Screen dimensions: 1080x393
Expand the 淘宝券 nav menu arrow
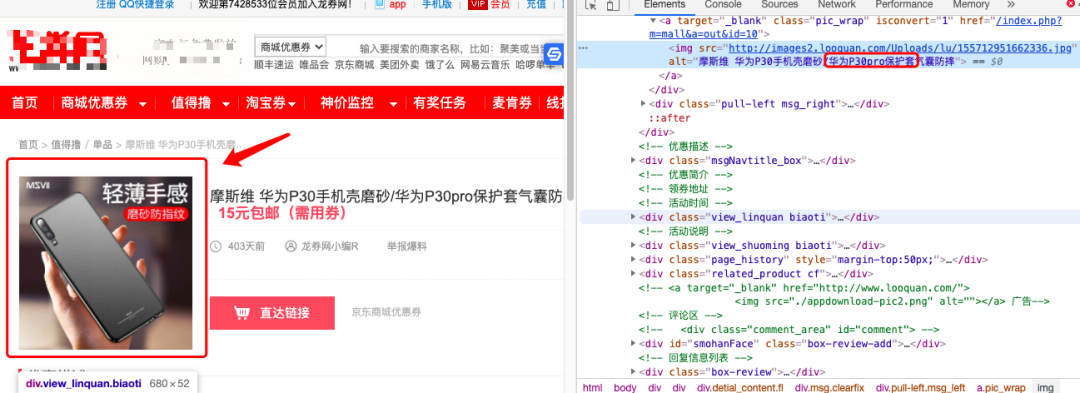[292, 105]
